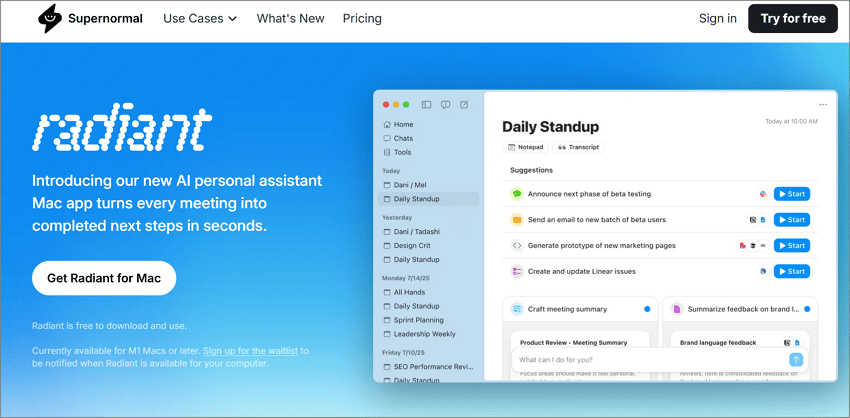Click the compose new note icon
The height and width of the screenshot is (418, 850).
pos(464,105)
